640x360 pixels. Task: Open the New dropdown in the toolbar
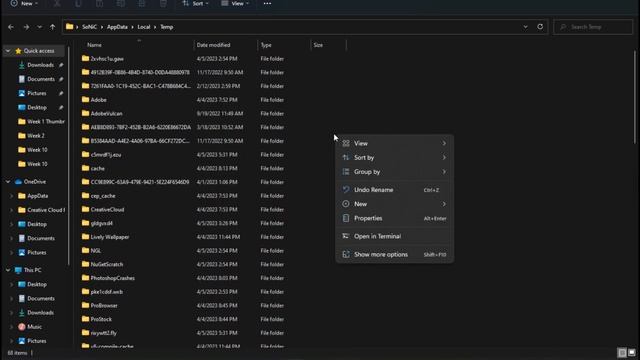[24, 3]
